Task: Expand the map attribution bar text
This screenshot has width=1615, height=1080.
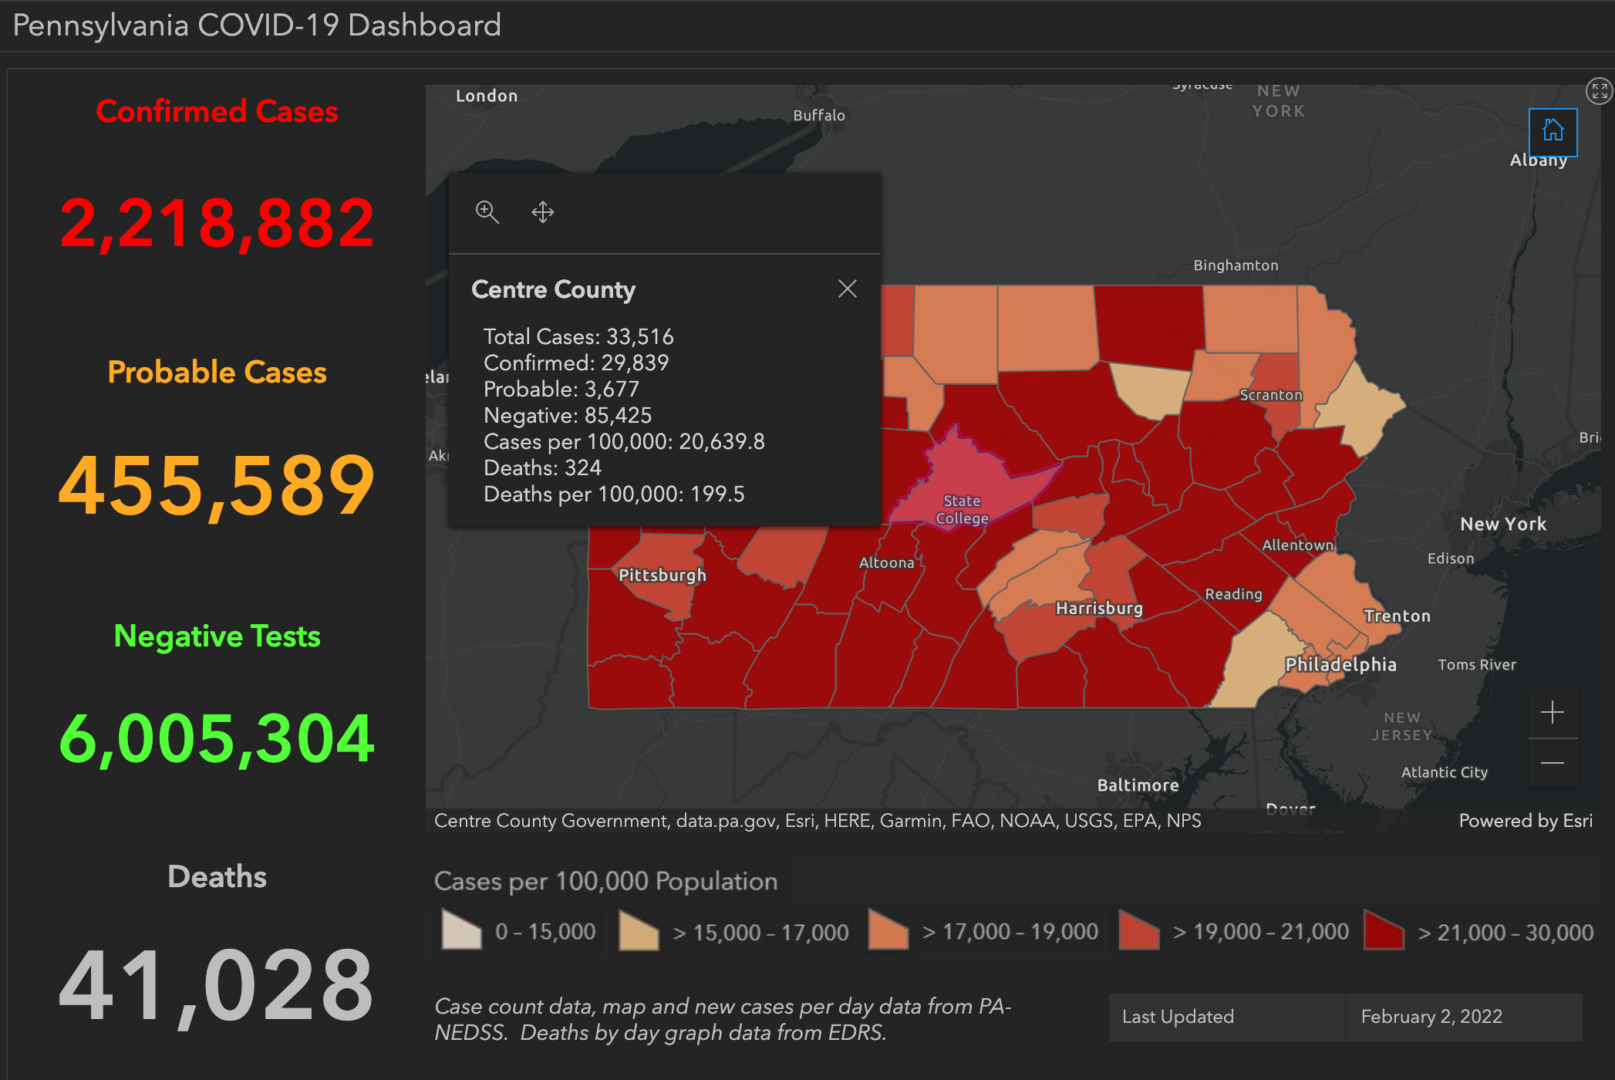Action: point(816,820)
